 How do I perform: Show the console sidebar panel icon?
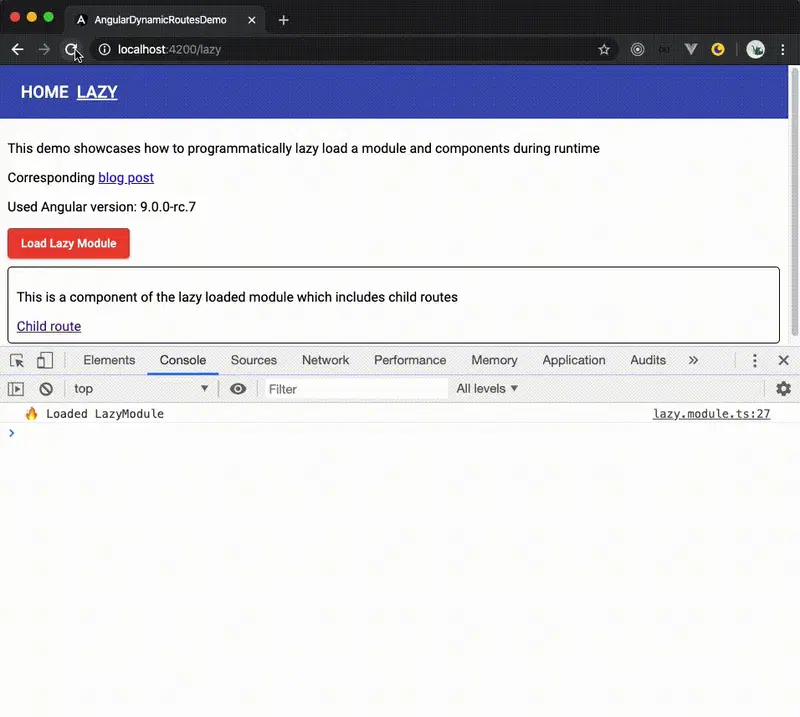[16, 389]
